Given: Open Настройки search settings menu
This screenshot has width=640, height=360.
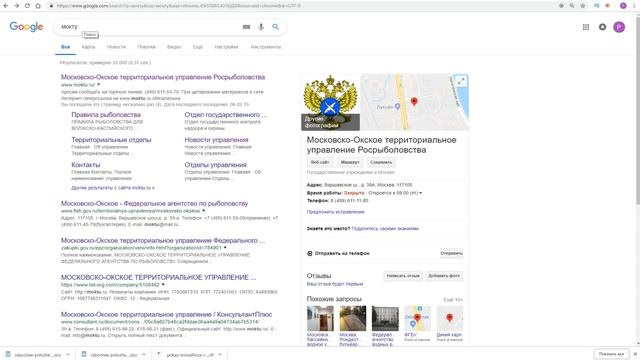Looking at the screenshot, I should (226, 47).
